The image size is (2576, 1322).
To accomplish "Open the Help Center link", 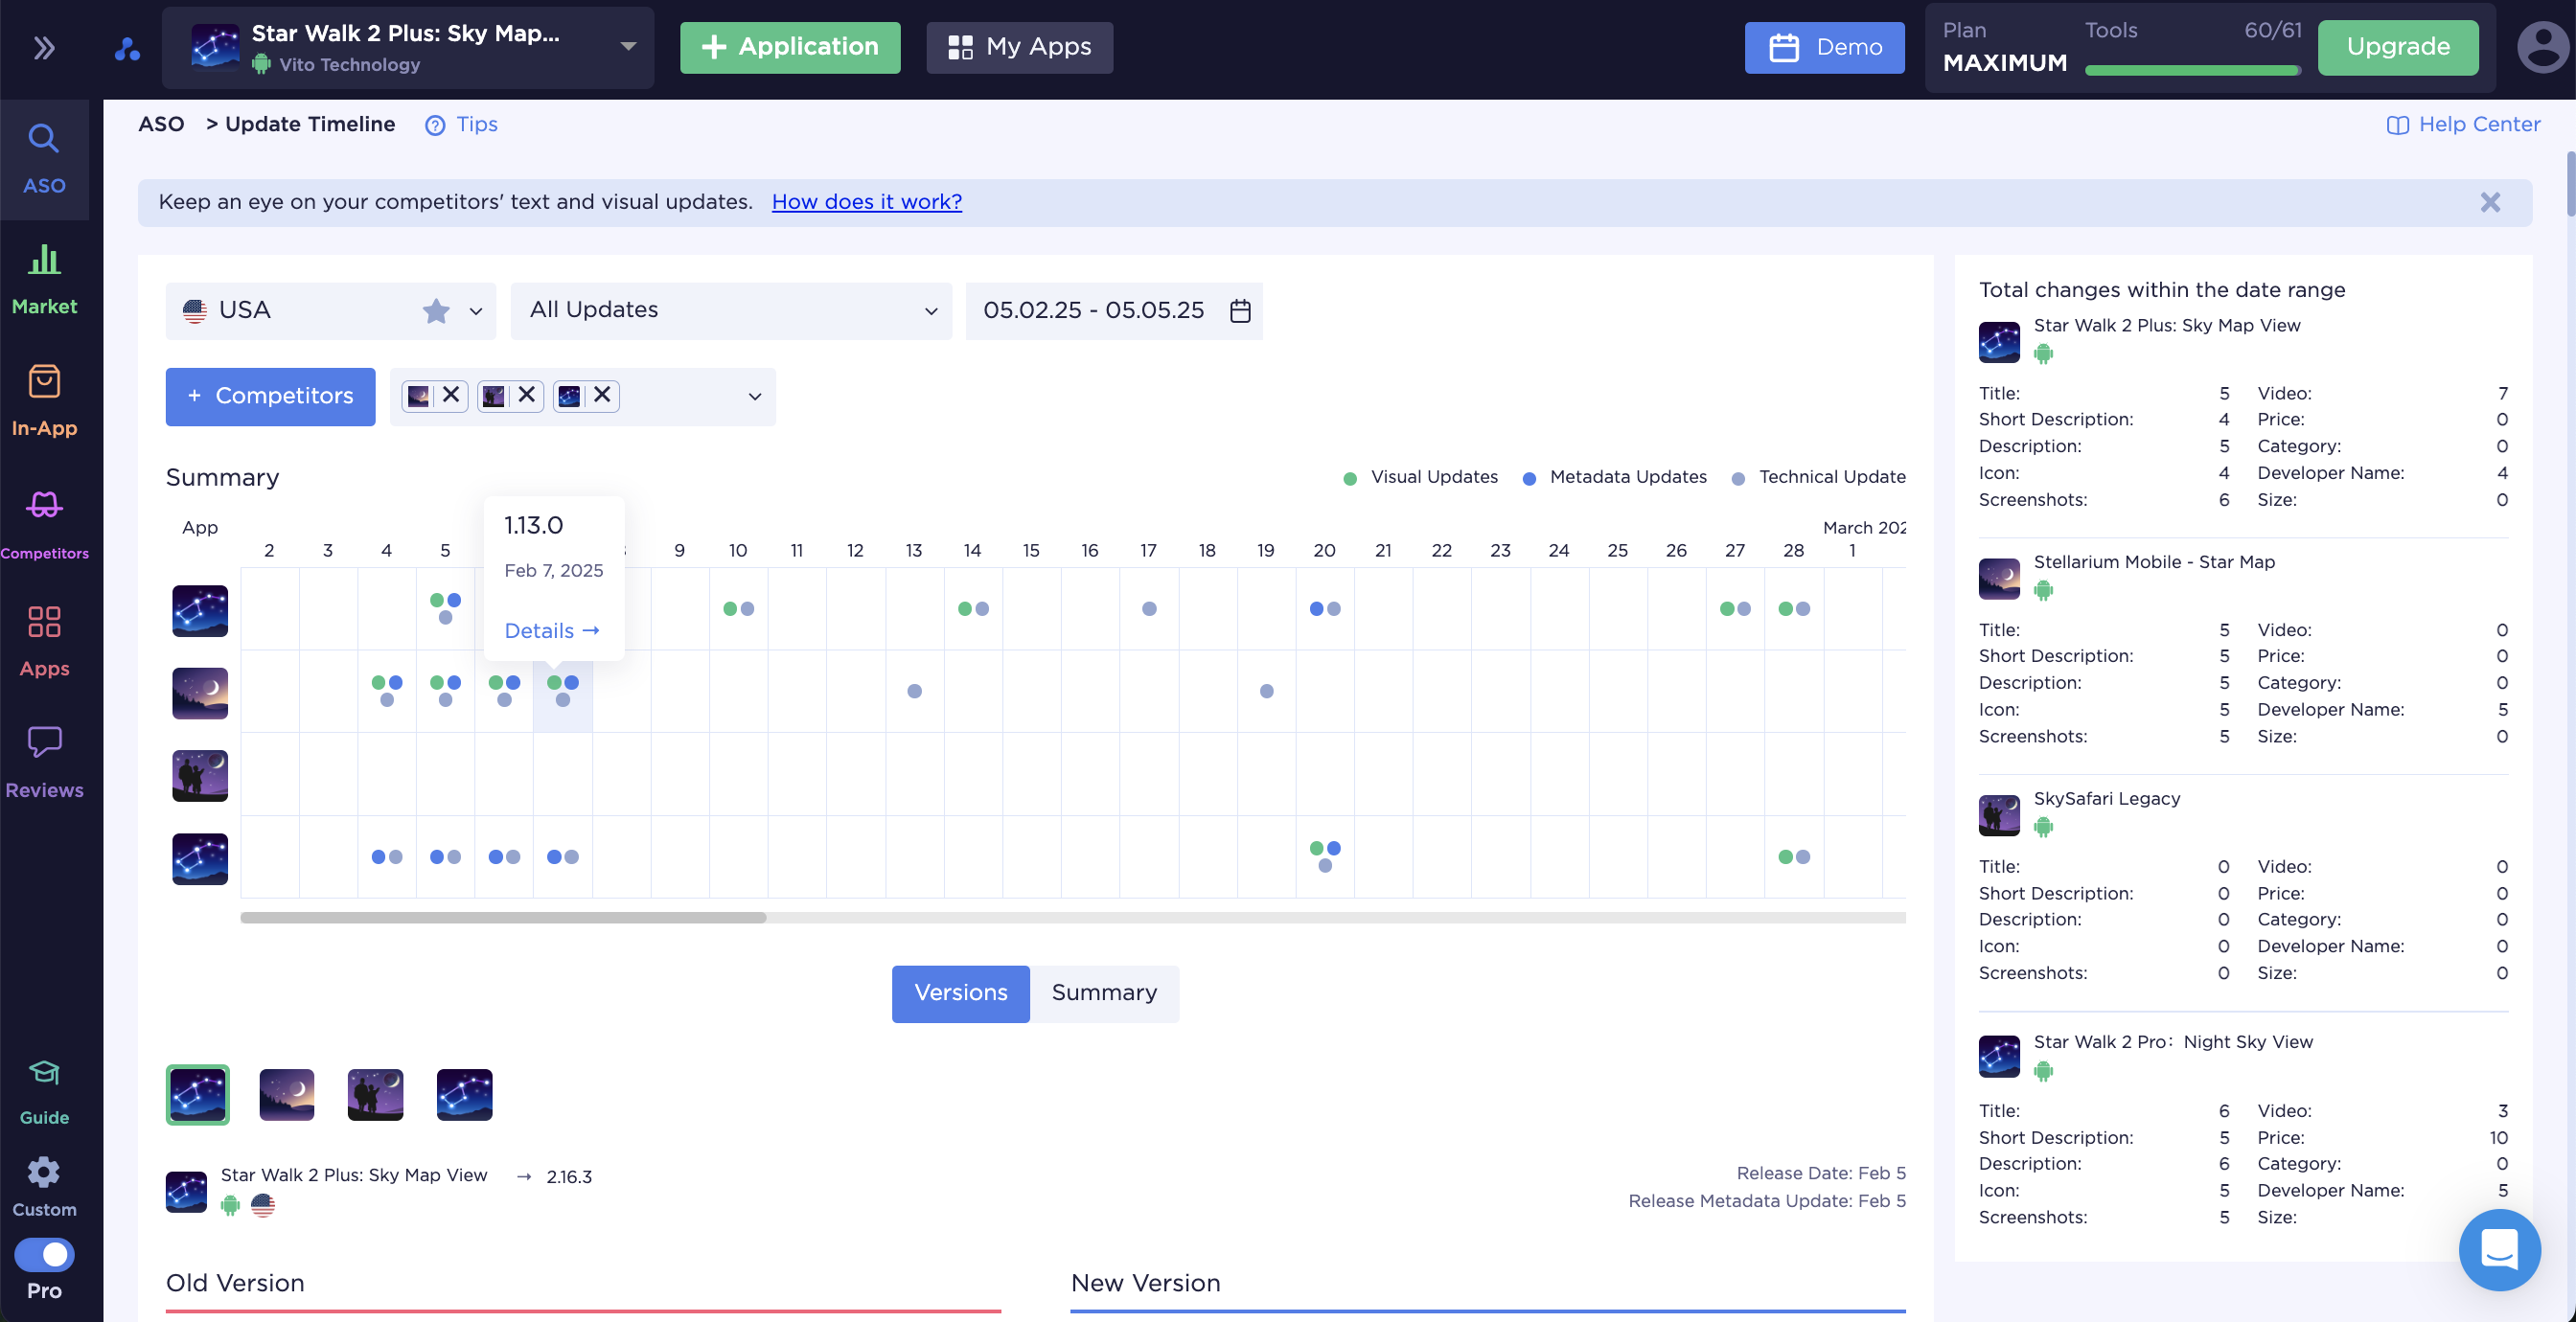I will tap(2464, 124).
